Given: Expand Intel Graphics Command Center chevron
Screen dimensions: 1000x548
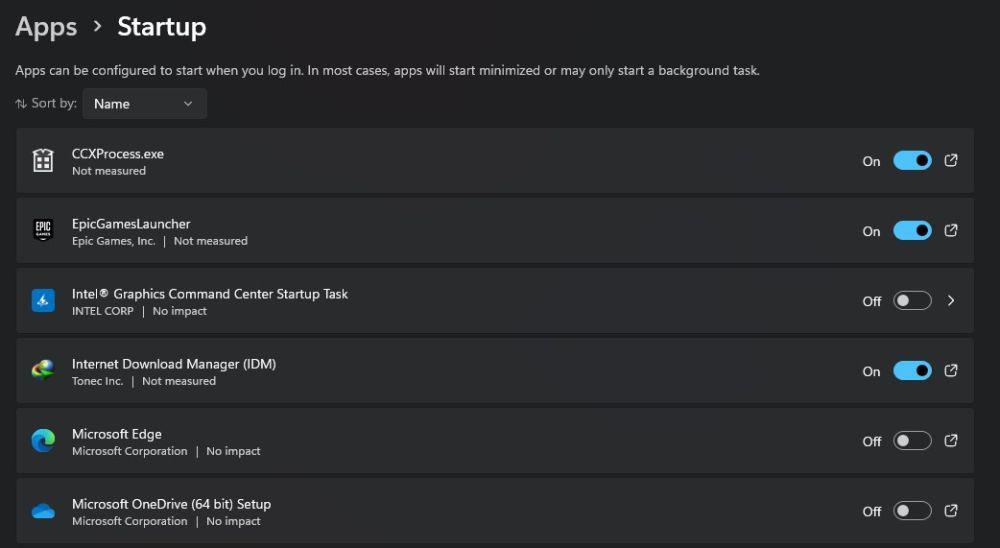Looking at the screenshot, I should click(x=951, y=300).
